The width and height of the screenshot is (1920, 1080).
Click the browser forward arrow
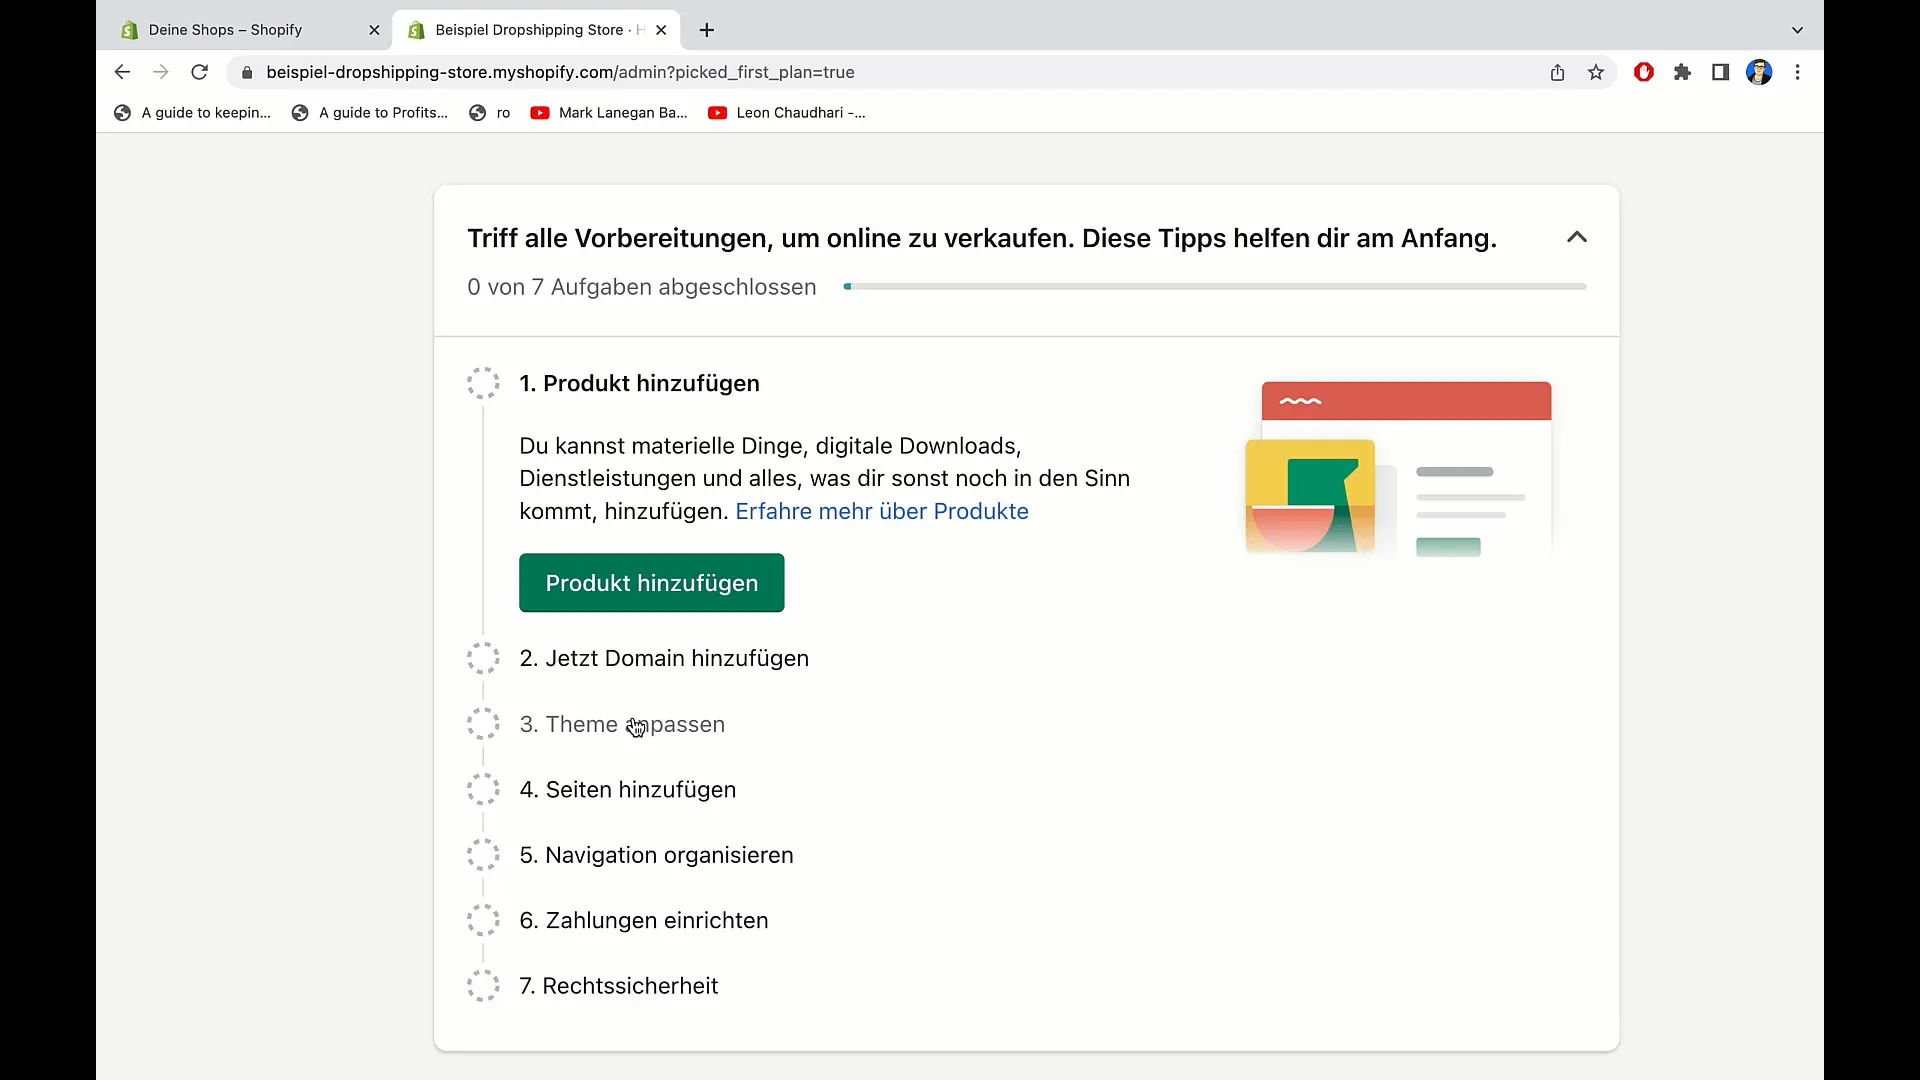(160, 72)
